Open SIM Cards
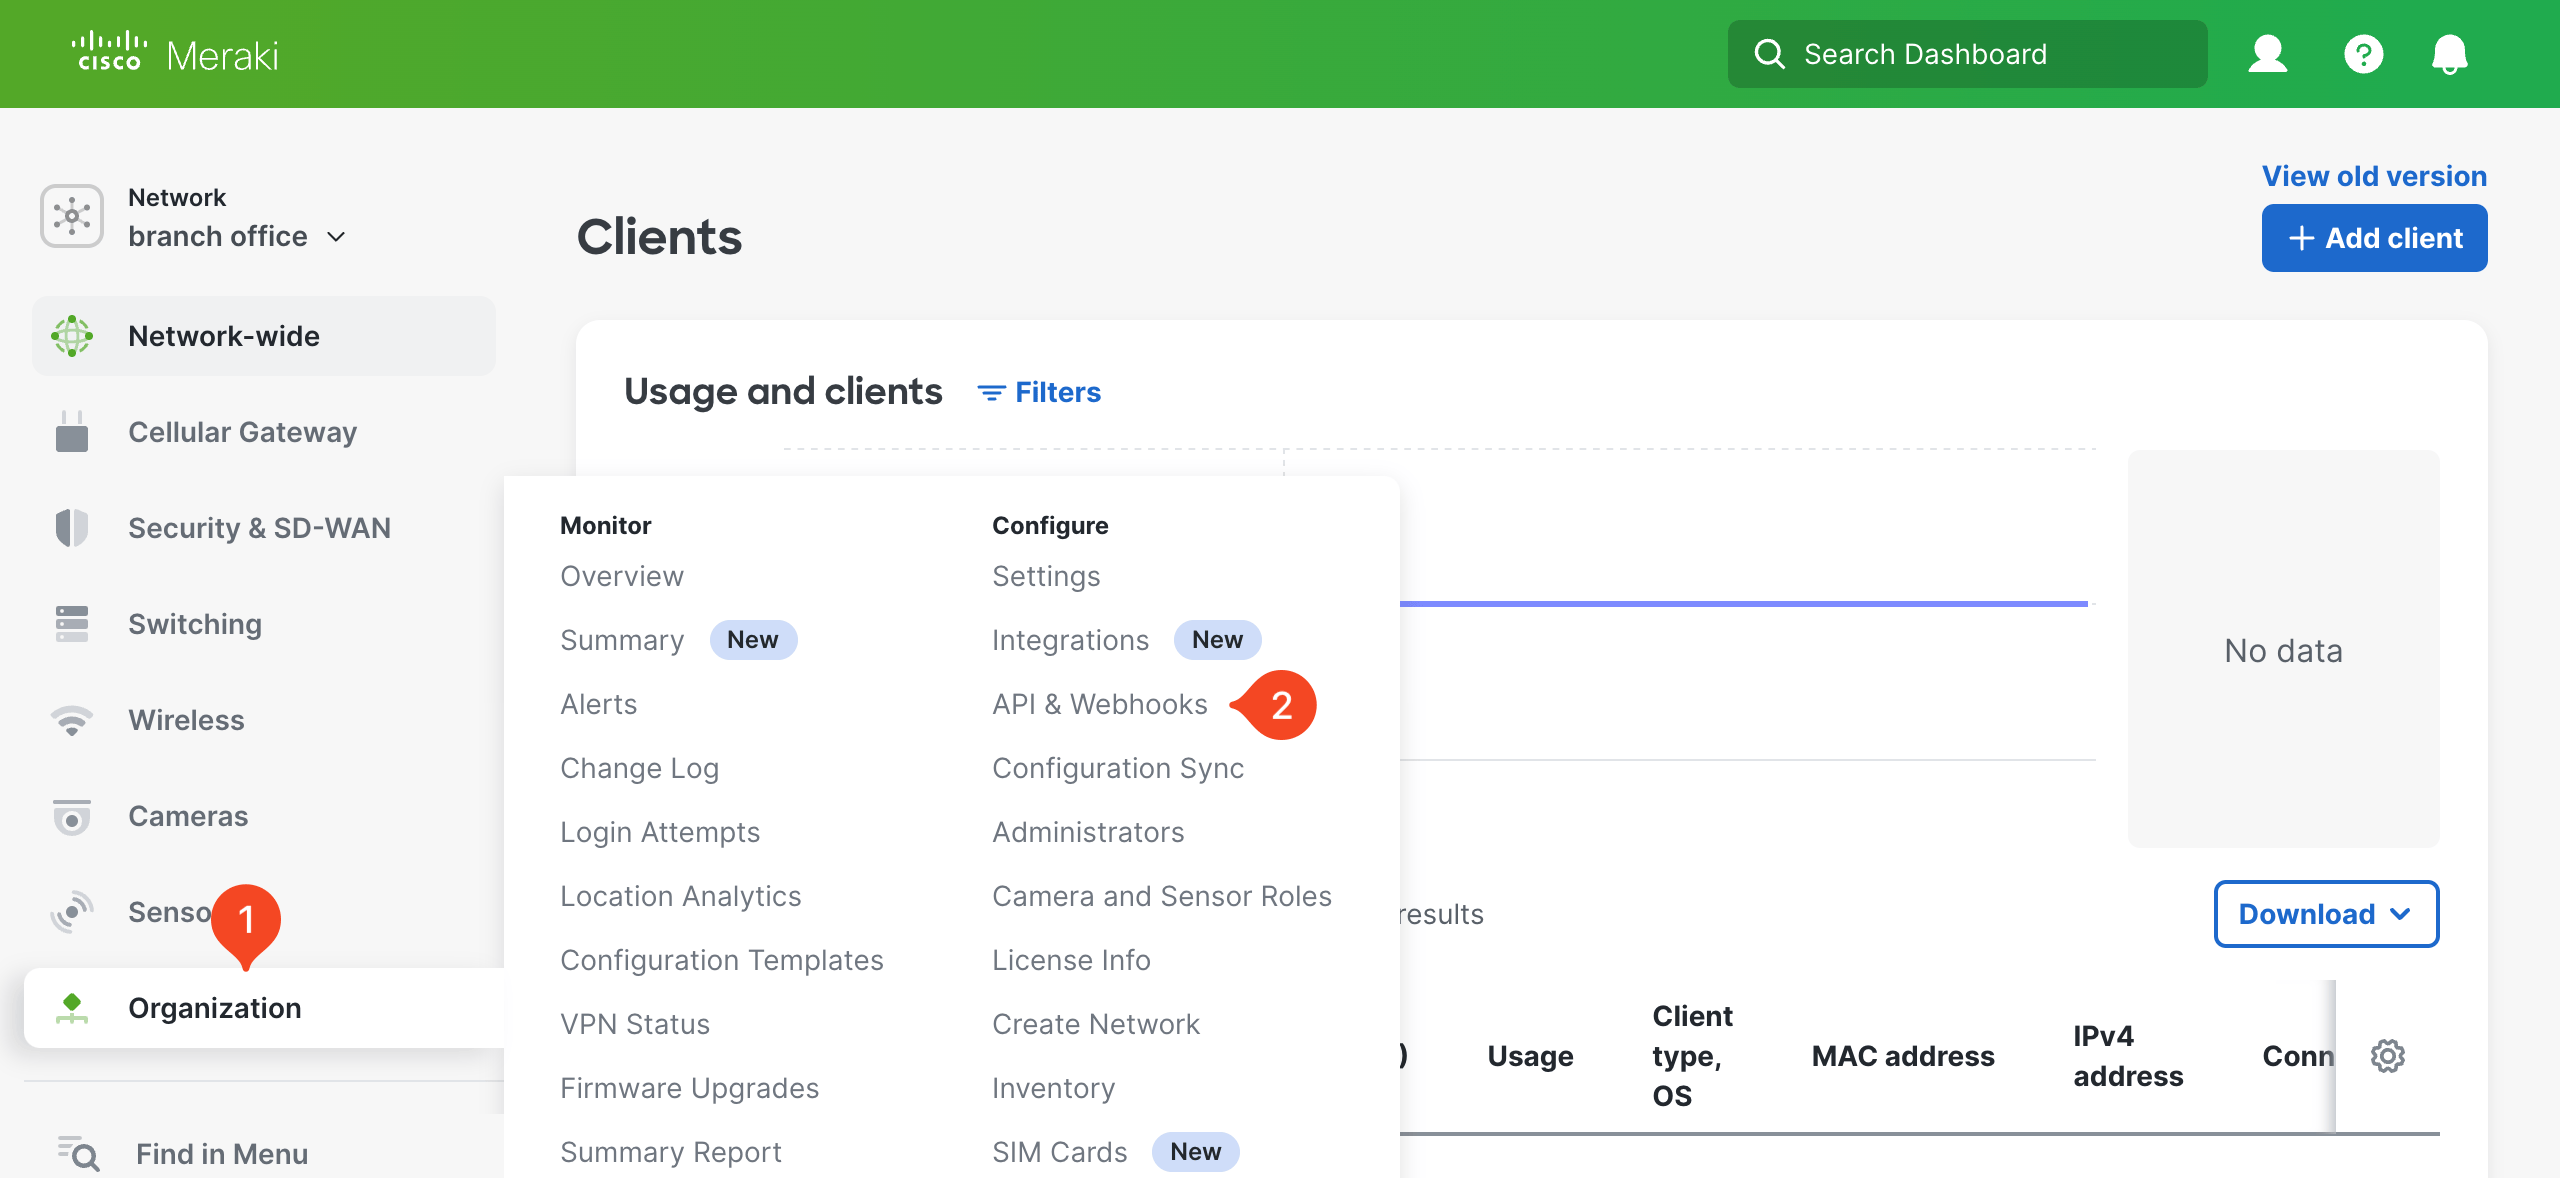This screenshot has width=2560, height=1178. click(1059, 1152)
